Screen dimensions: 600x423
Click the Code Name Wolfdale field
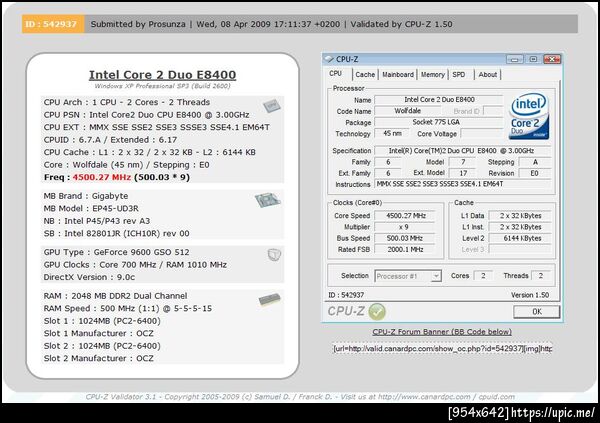[408, 111]
